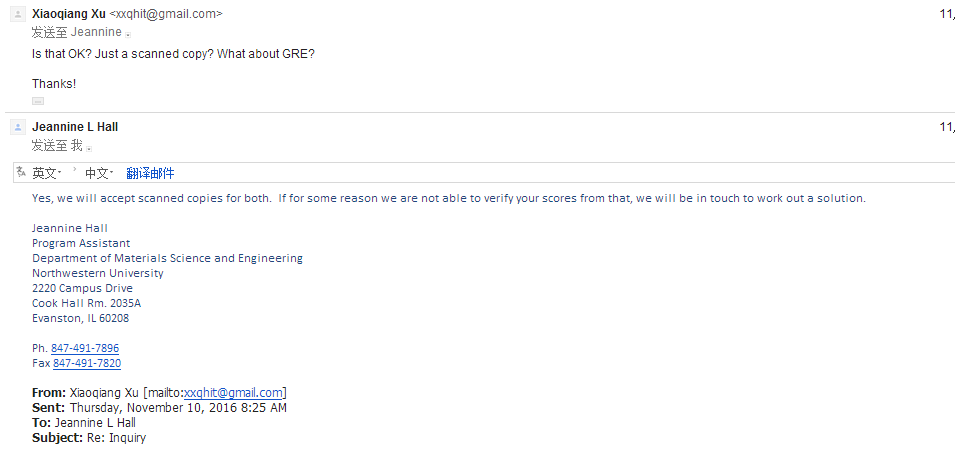The width and height of the screenshot is (955, 450).
Task: Click the arrow between the language selectors
Action: click(74, 172)
